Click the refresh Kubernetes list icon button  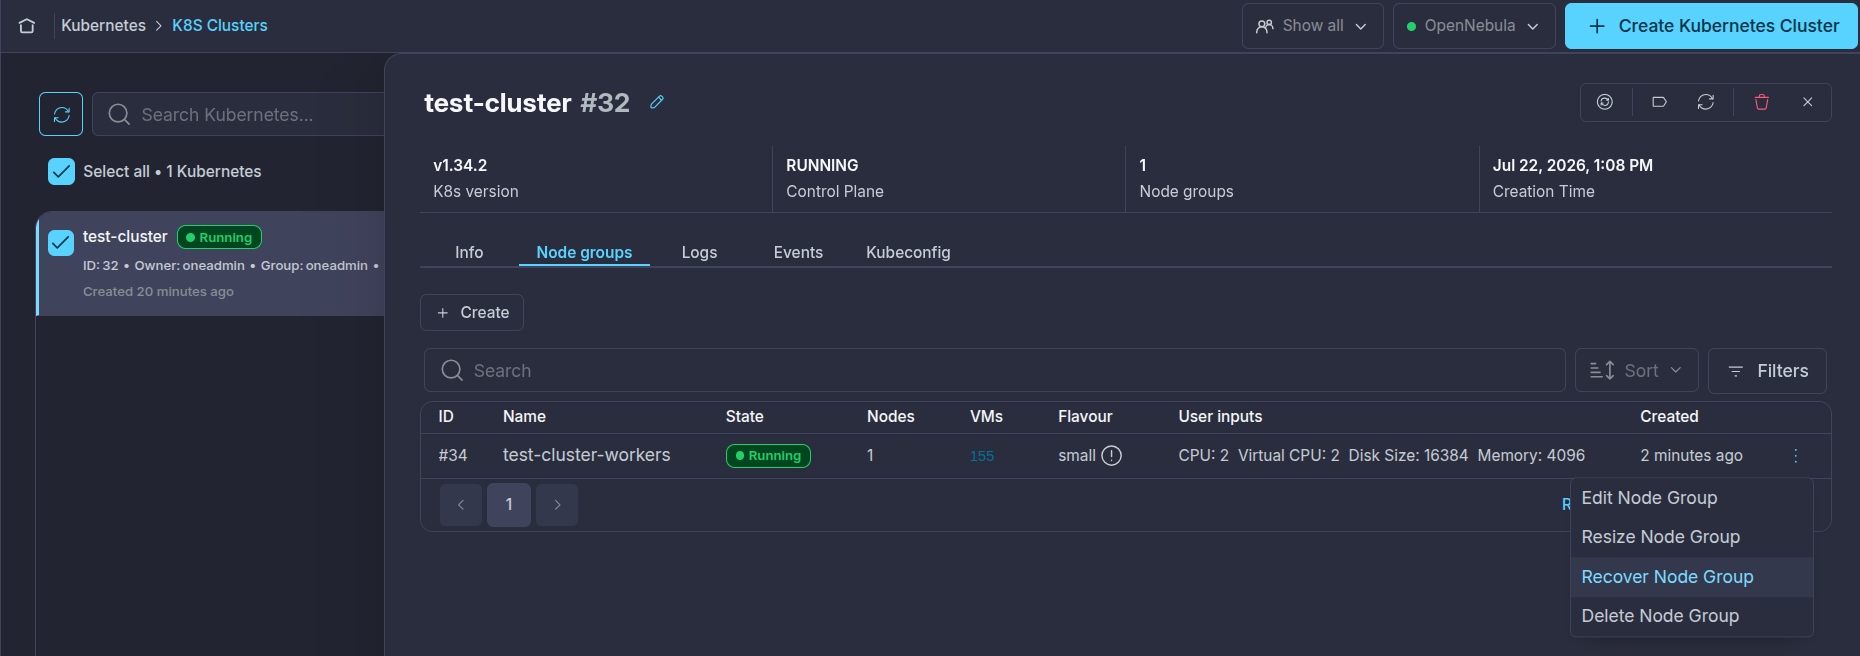click(x=61, y=114)
